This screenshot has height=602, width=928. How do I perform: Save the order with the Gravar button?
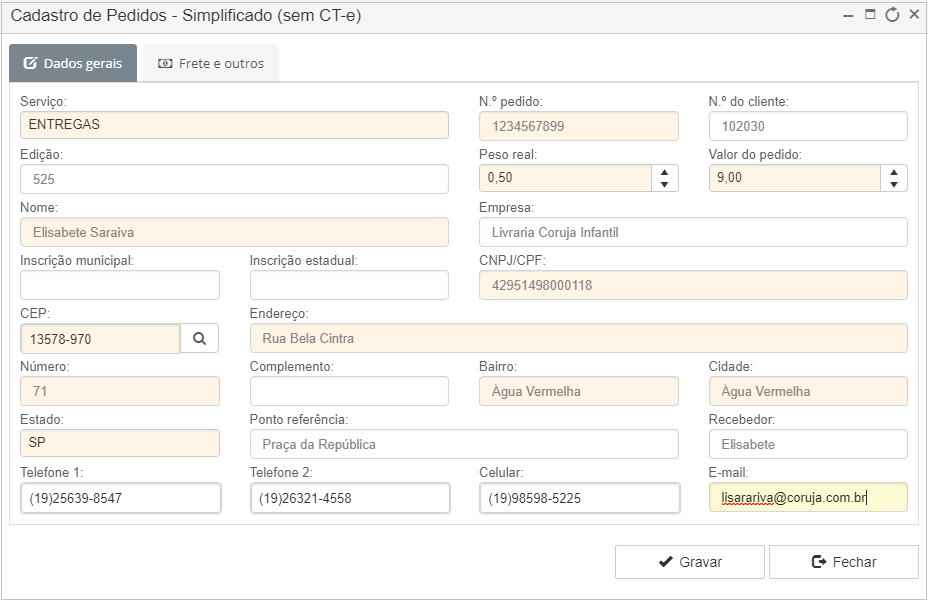coord(689,562)
